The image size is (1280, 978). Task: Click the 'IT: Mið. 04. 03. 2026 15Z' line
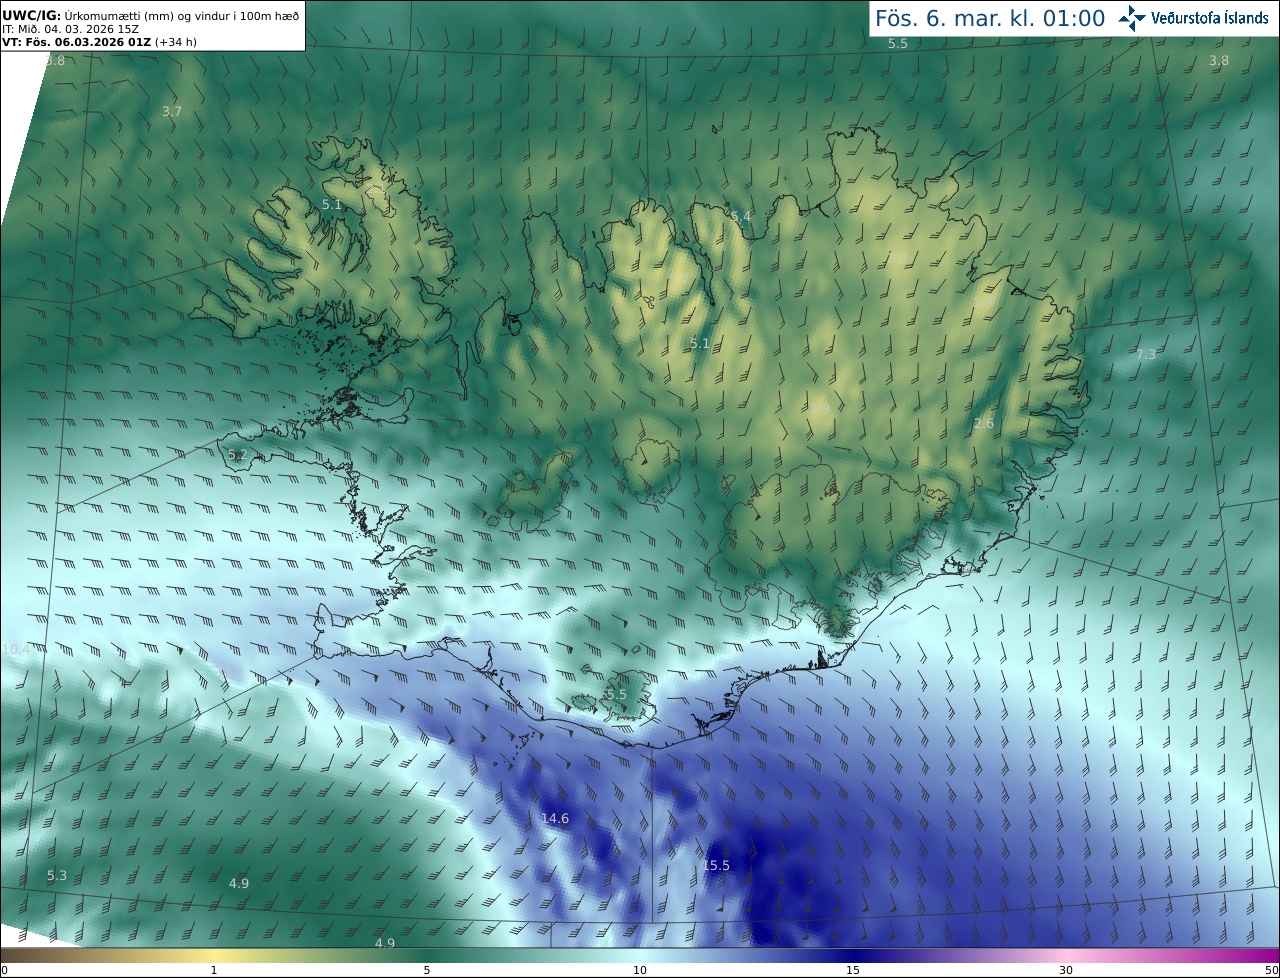(70, 29)
